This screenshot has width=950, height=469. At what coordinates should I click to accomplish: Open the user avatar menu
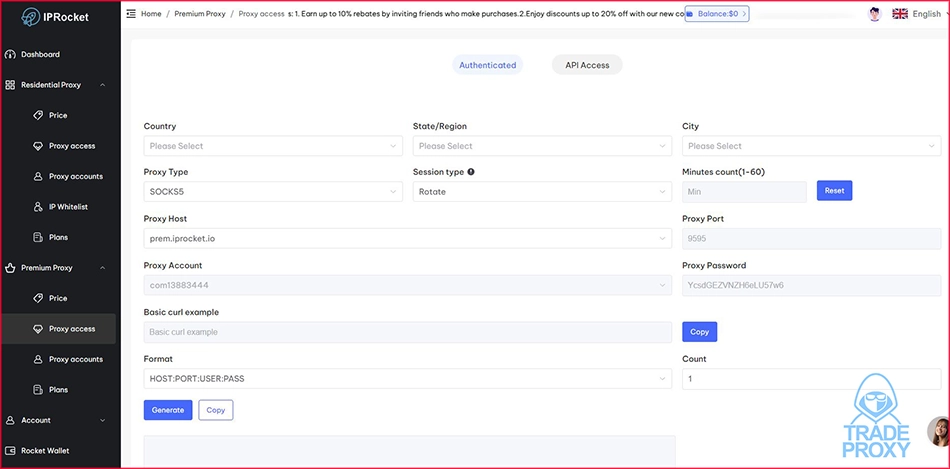coord(874,14)
